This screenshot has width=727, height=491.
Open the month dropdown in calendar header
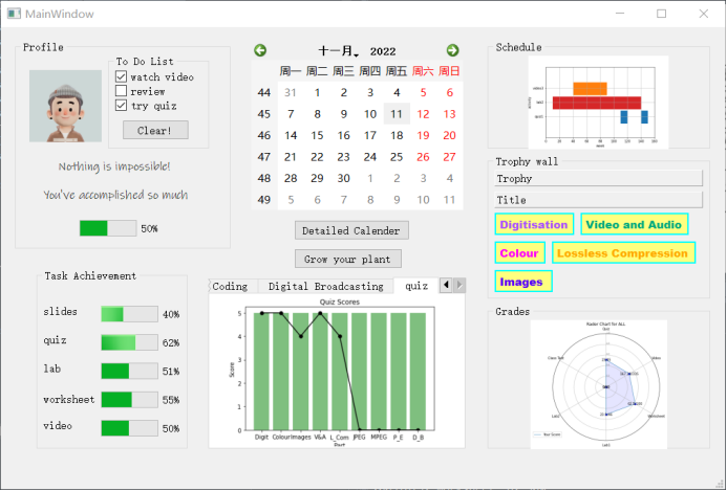pos(339,51)
